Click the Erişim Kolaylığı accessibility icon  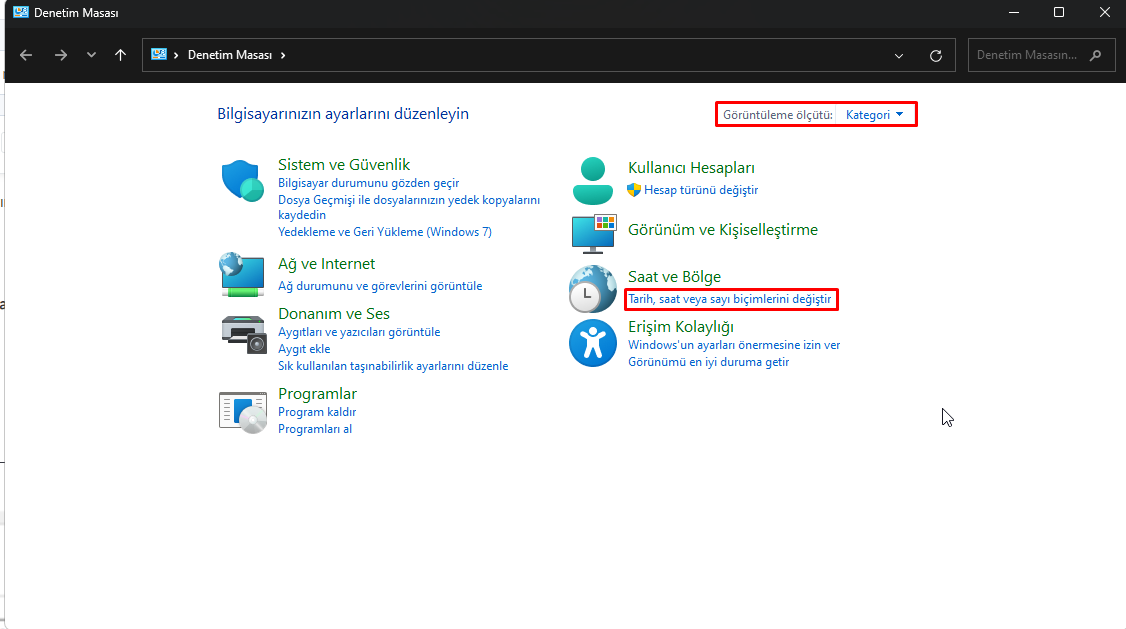(593, 343)
